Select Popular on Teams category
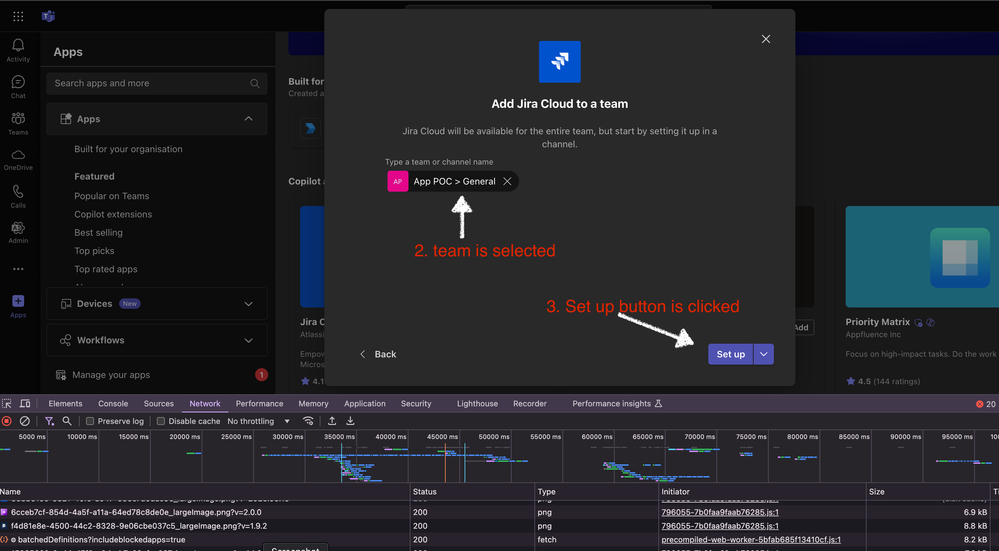This screenshot has width=999, height=551. [111, 196]
